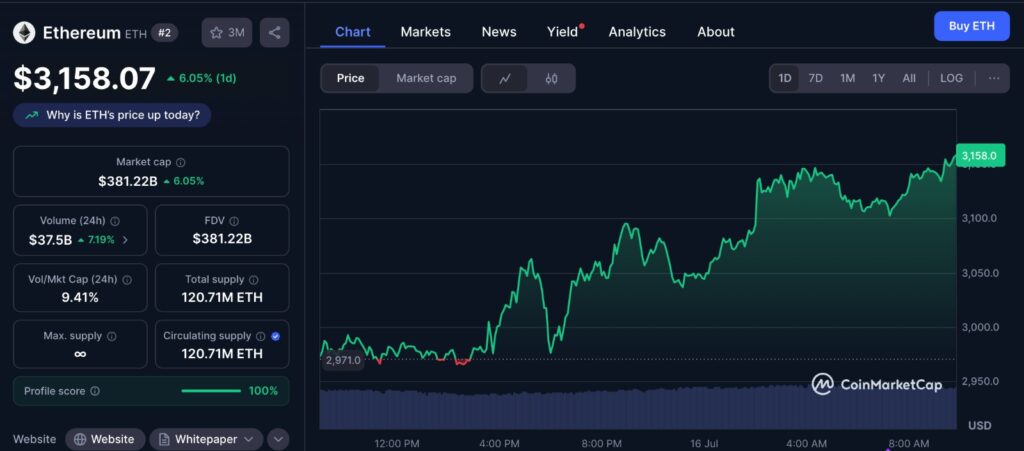Add Ethereum to watchlist via star 3M
The width and height of the screenshot is (1024, 451).
click(x=227, y=33)
